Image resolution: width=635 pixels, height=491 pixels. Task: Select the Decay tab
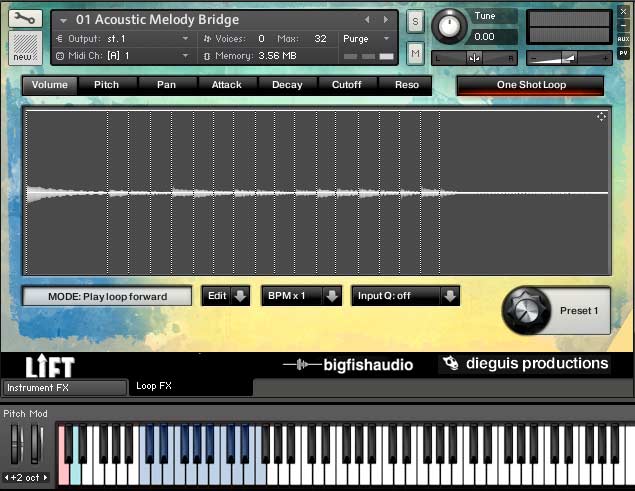pos(287,85)
